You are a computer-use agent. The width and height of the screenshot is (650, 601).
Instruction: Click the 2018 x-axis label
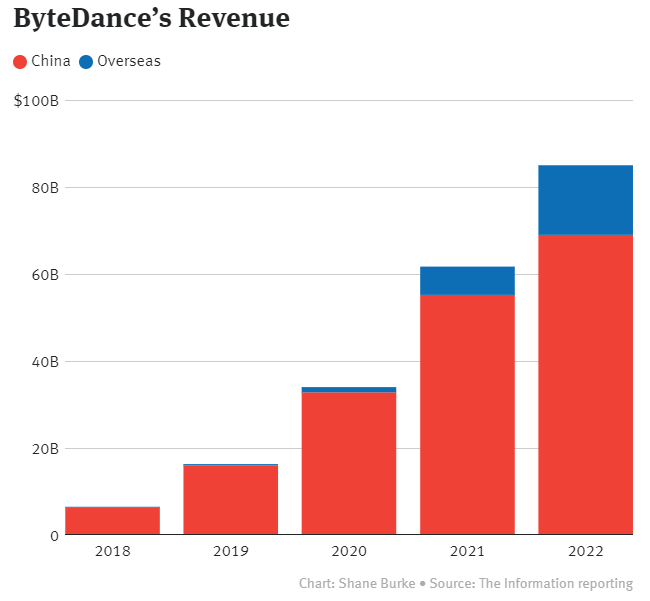tap(112, 551)
